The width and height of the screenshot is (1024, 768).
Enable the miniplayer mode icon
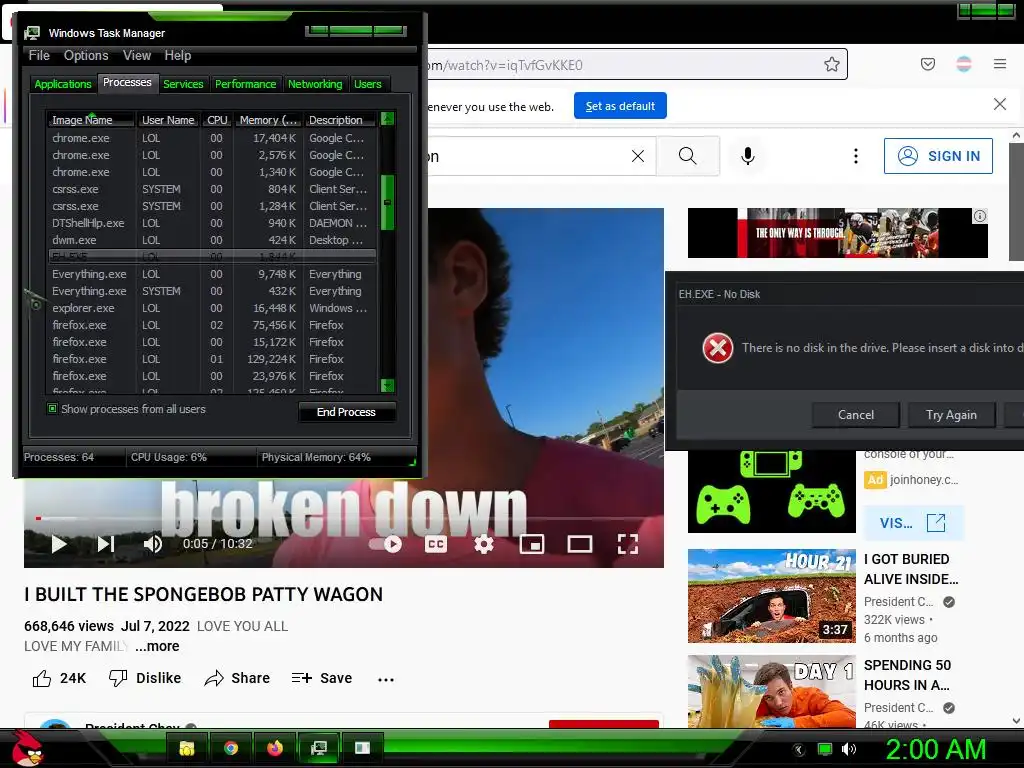(532, 544)
